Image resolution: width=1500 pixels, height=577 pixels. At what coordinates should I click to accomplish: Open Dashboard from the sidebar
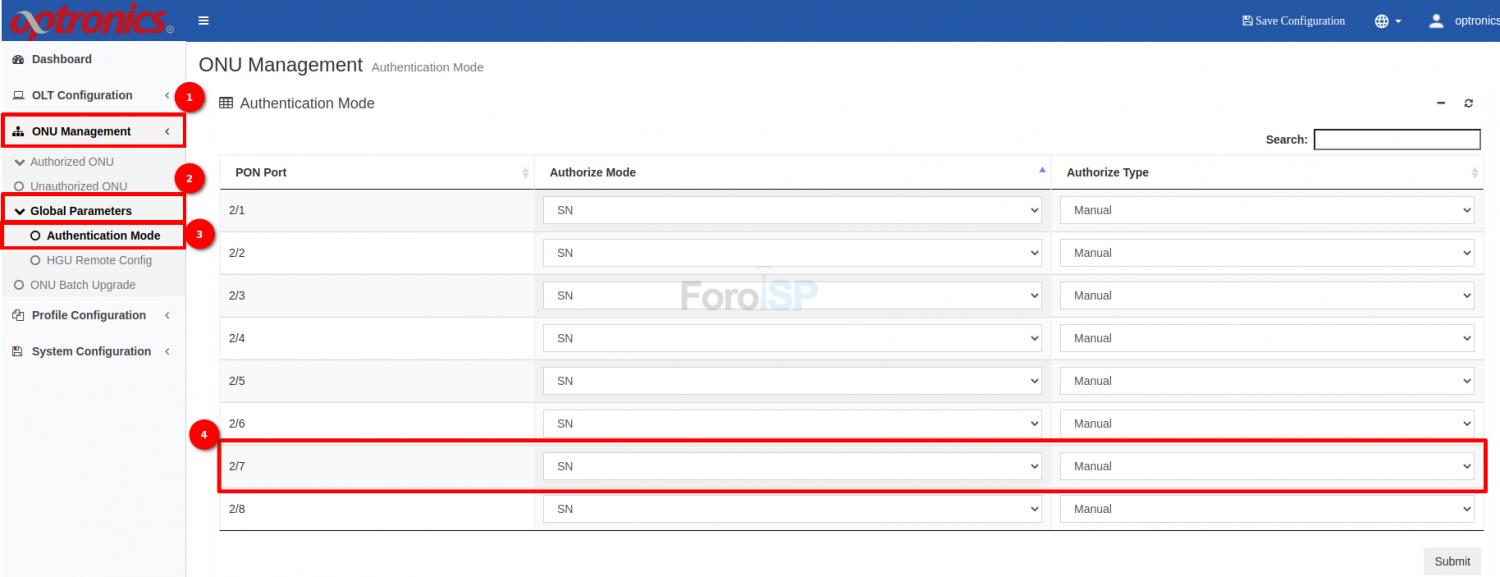click(x=61, y=59)
